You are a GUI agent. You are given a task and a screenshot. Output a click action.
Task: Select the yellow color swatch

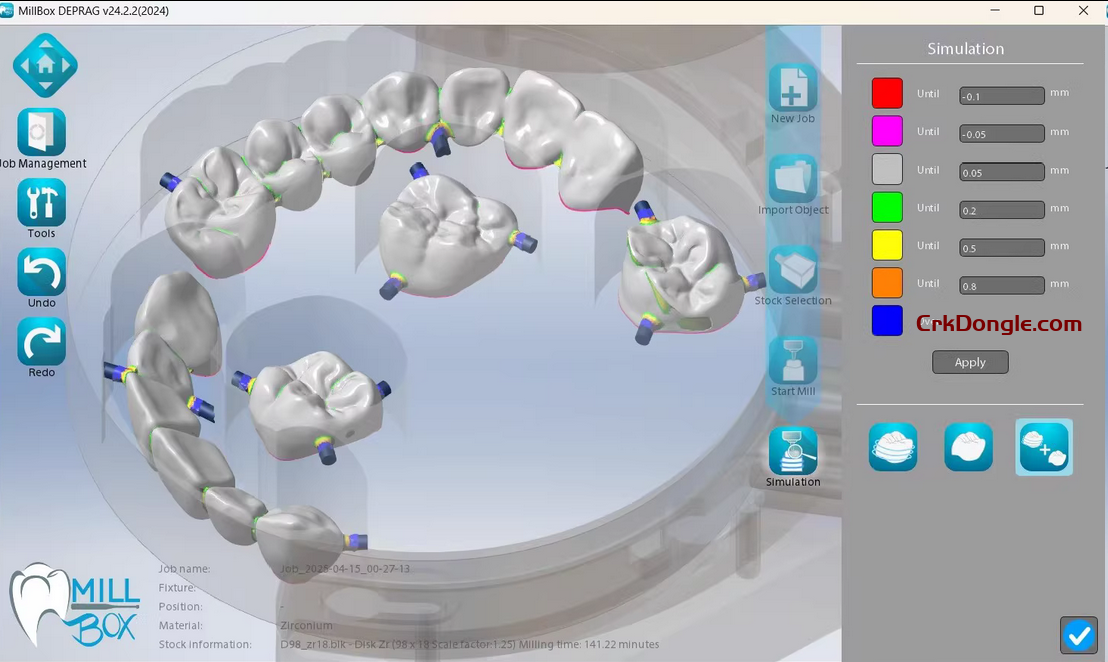click(886, 245)
